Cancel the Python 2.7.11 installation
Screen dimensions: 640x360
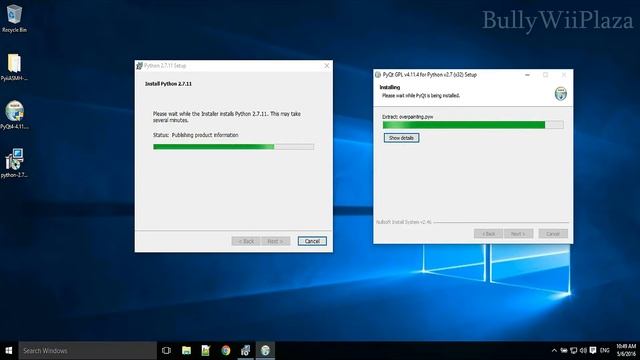[x=312, y=241]
